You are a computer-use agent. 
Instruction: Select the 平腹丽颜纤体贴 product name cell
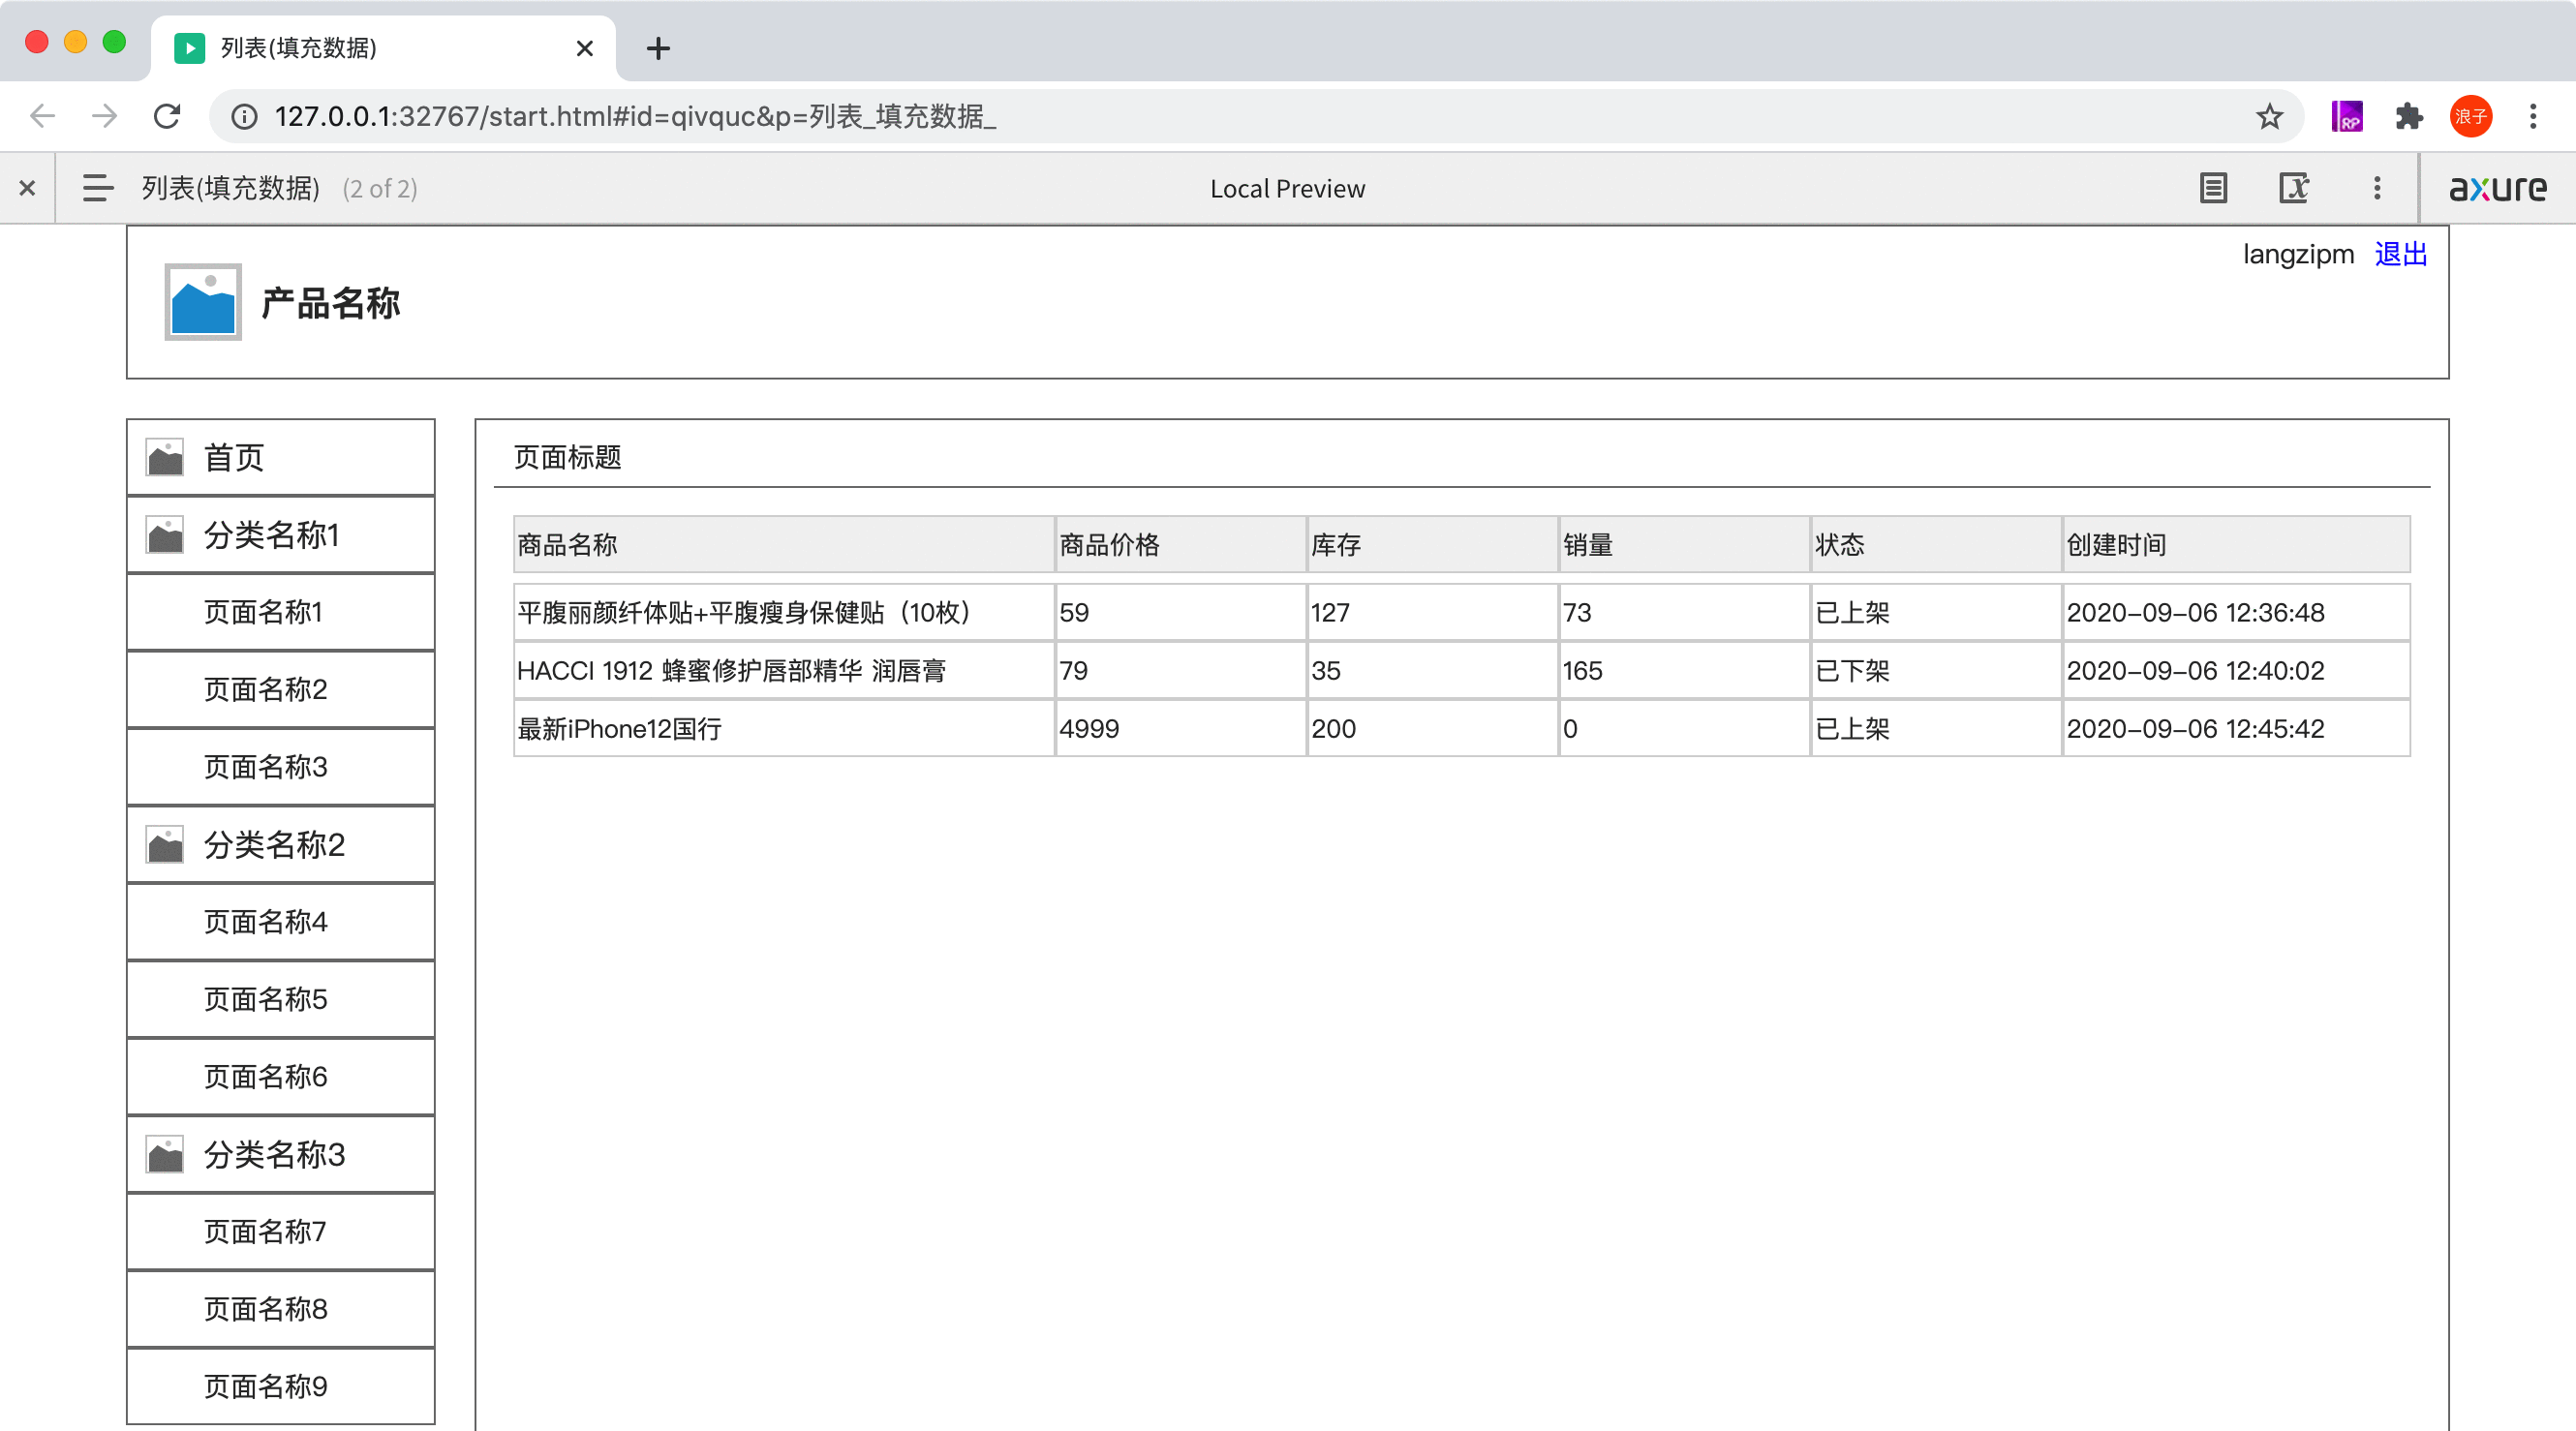[784, 613]
